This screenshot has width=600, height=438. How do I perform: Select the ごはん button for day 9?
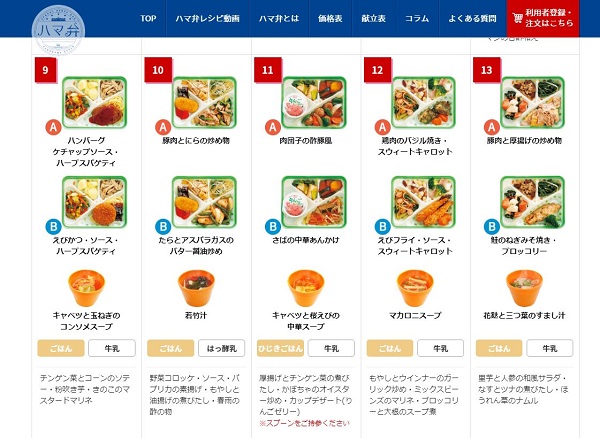click(x=61, y=348)
